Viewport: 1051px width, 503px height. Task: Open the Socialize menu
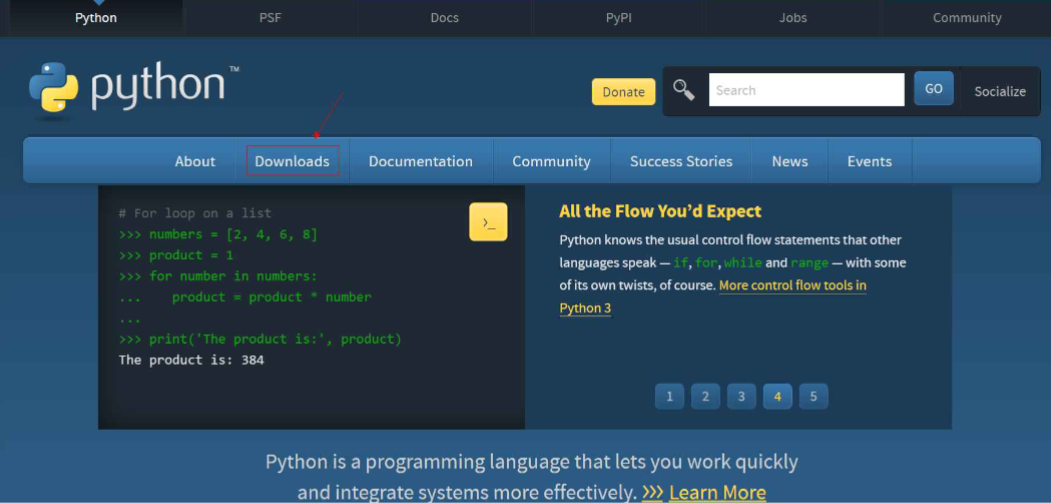pos(1000,91)
